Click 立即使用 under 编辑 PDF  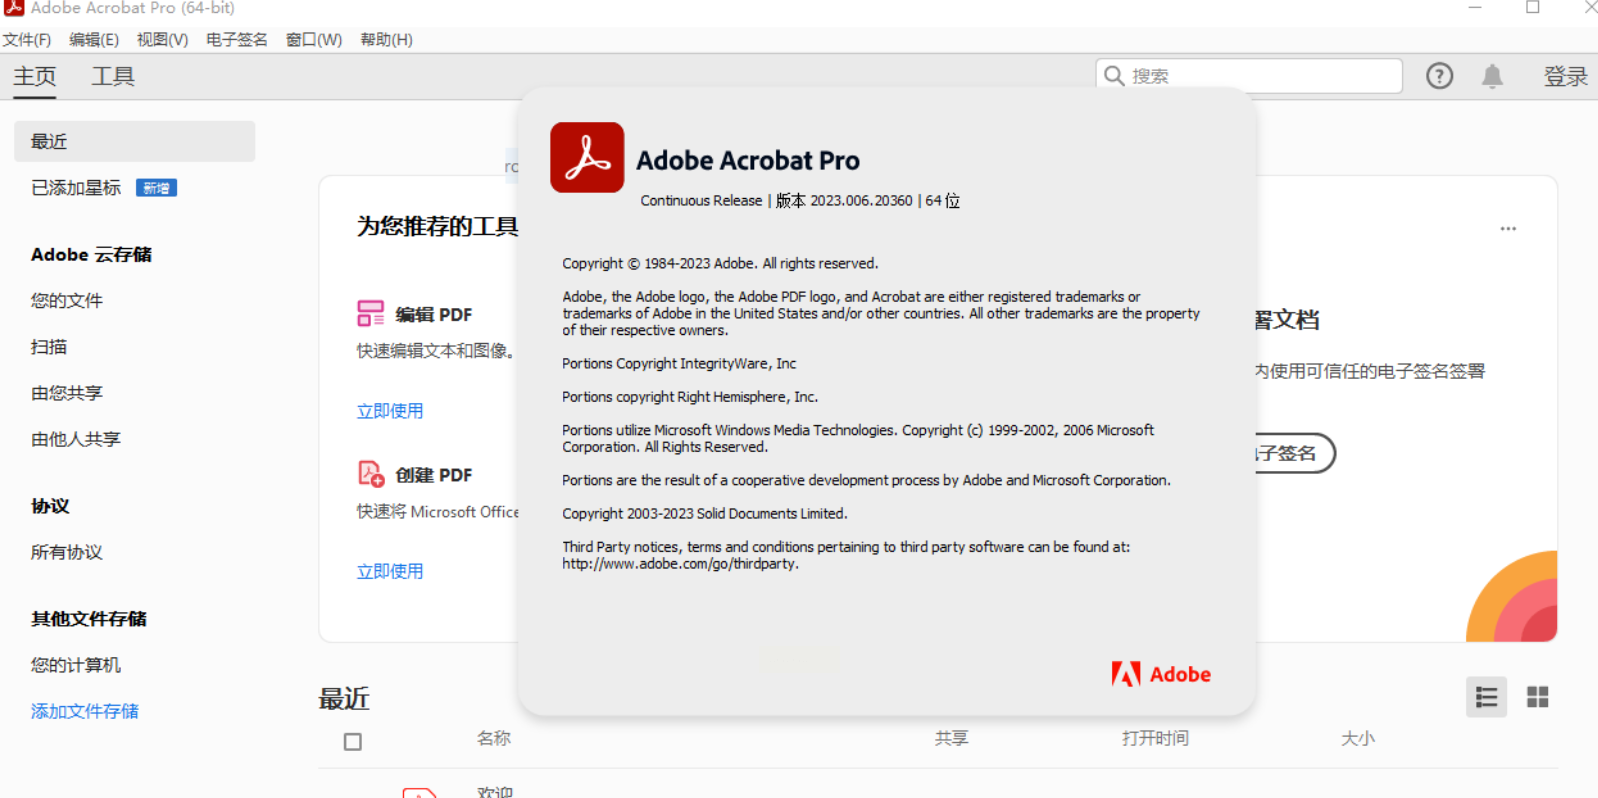click(390, 411)
